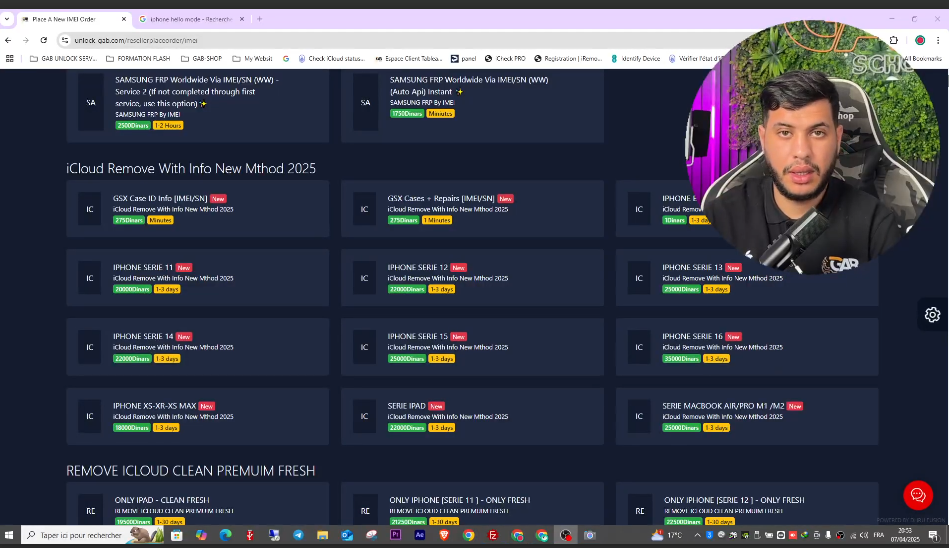Choose ONLY IPHONE SERIE 12 ONLY FRESH

747,504
